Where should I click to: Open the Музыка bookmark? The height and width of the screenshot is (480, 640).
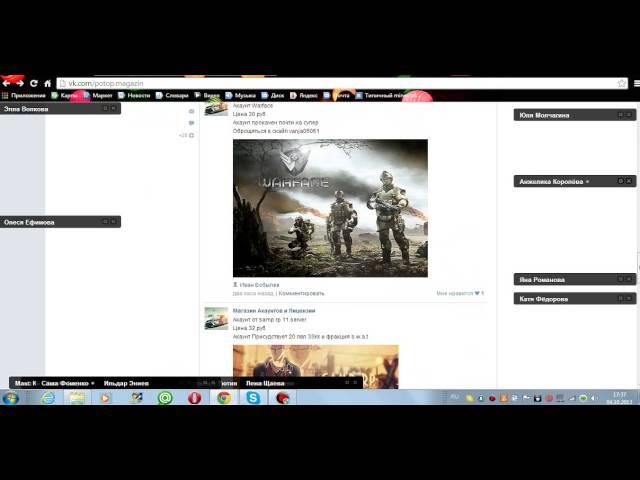(x=240, y=96)
